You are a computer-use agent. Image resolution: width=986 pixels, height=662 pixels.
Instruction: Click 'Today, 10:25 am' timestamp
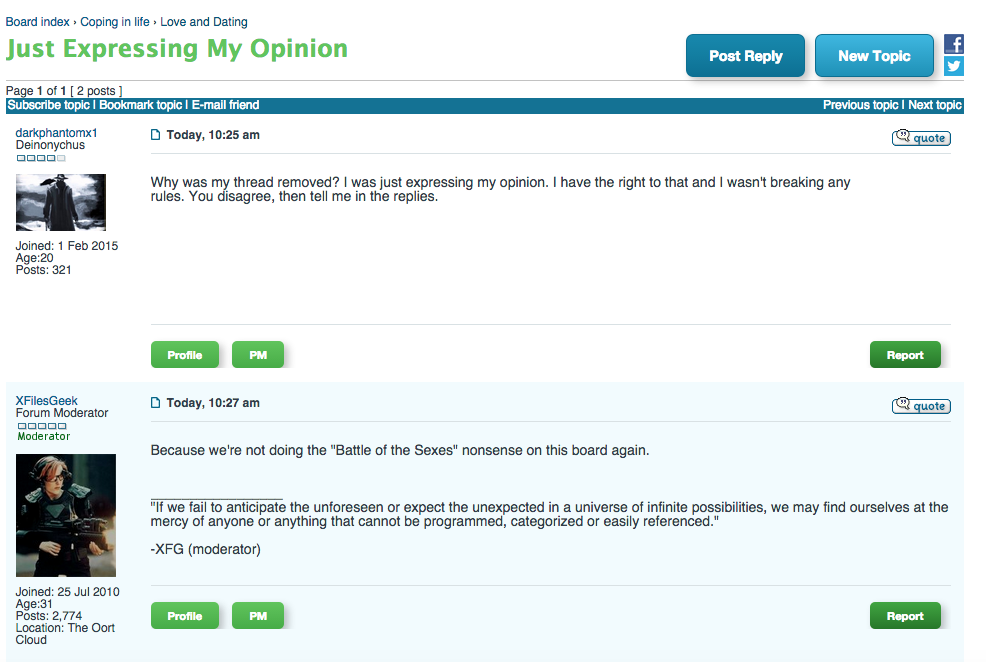click(x=213, y=135)
